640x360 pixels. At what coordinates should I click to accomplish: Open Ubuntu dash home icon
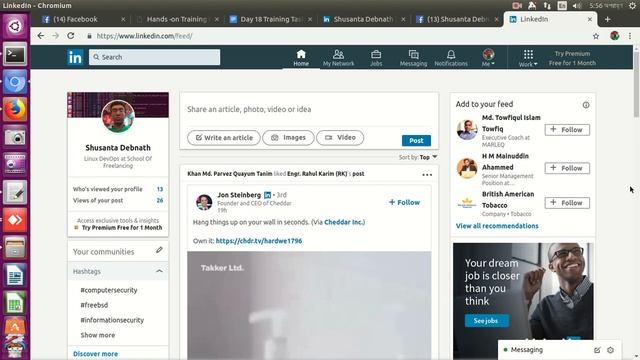15,27
